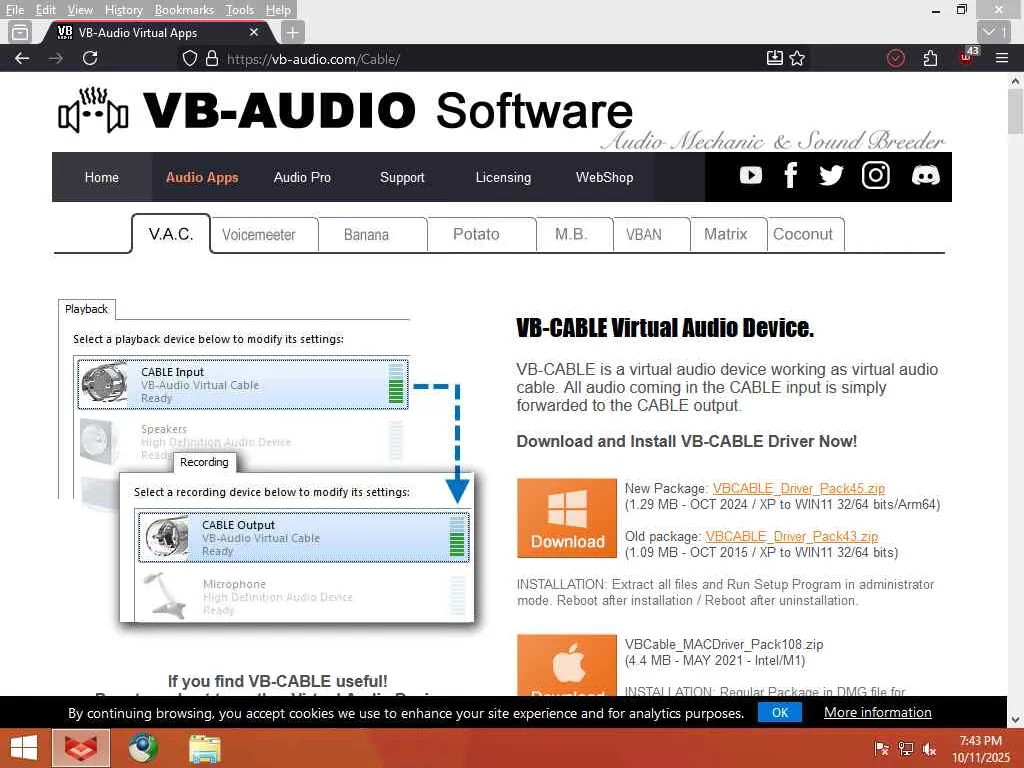Open the More information cookie link

(878, 712)
